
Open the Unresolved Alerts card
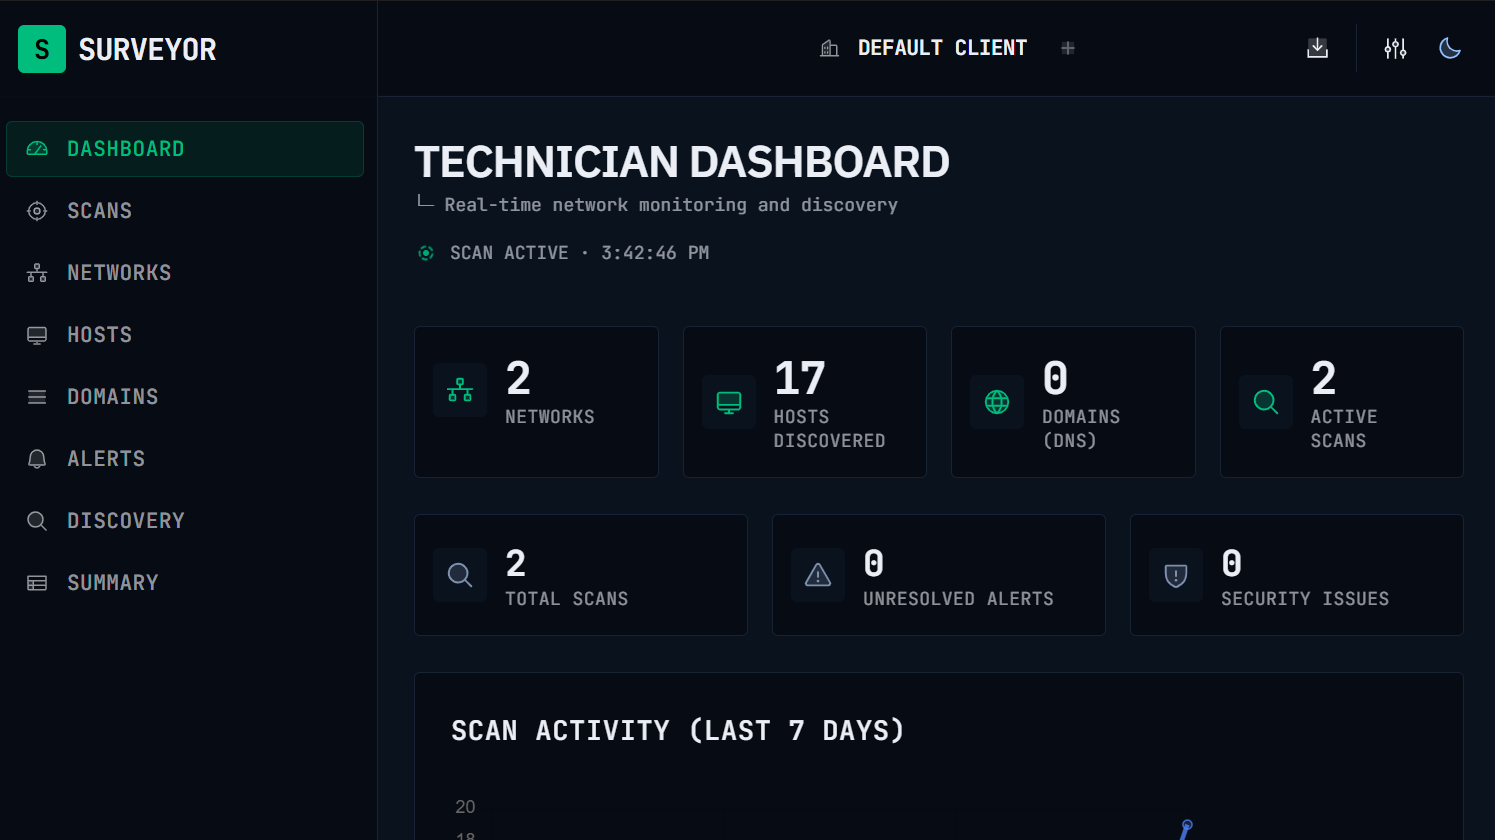[938, 575]
